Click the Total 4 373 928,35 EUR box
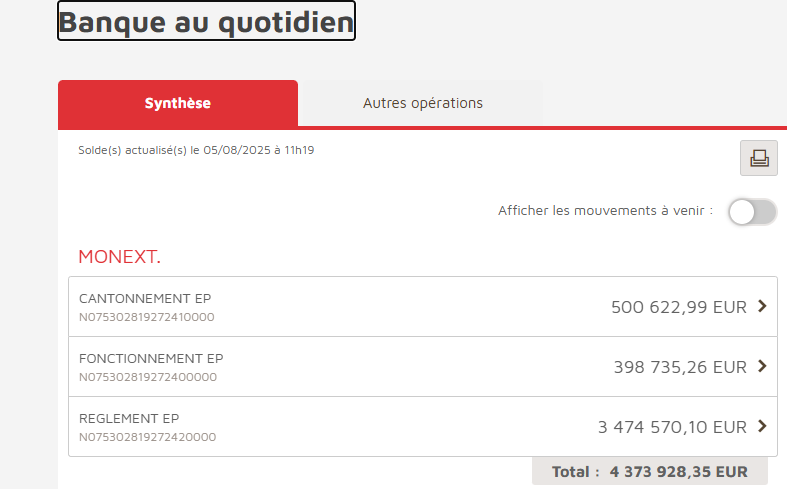 click(650, 471)
